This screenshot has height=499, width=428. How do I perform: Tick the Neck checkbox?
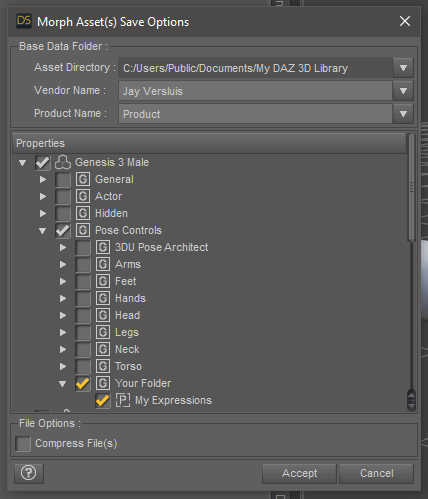click(x=83, y=350)
